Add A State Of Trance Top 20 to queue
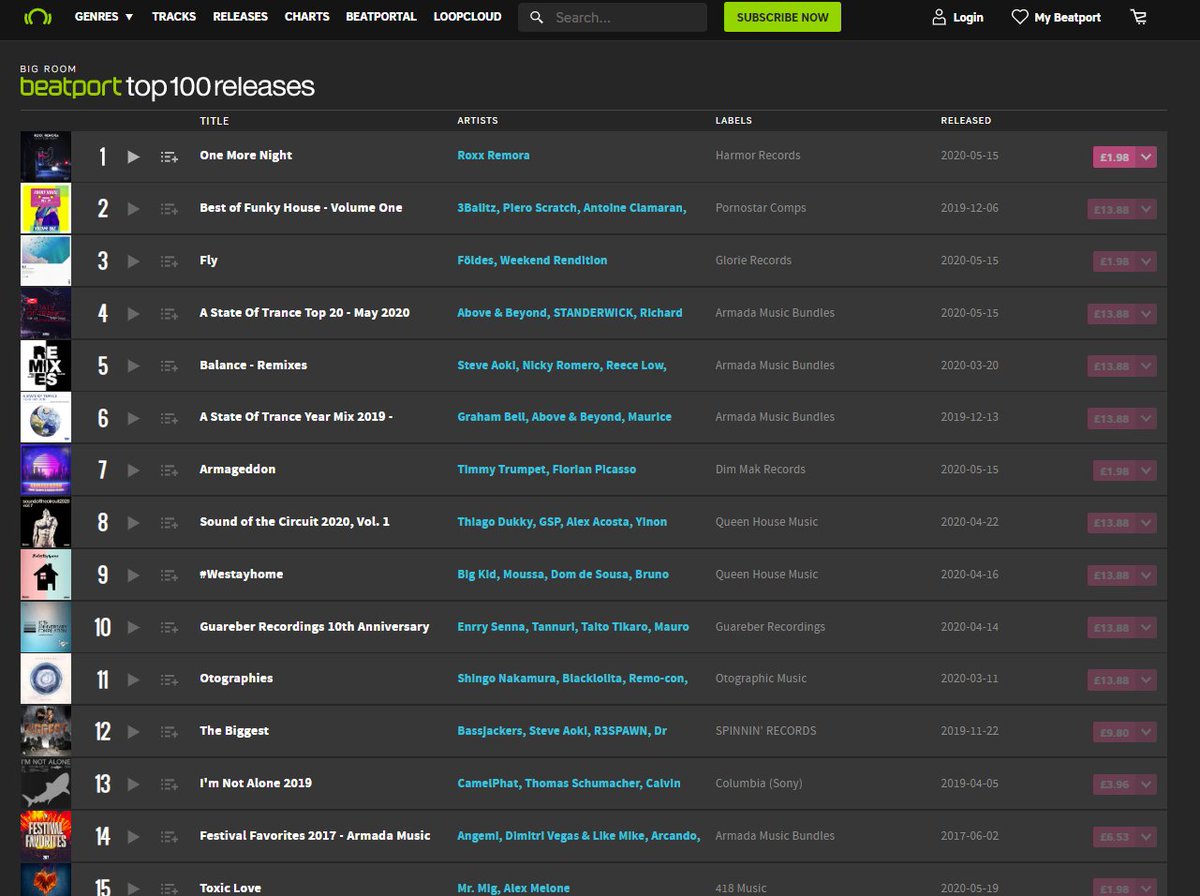Viewport: 1200px width, 896px height. [169, 314]
